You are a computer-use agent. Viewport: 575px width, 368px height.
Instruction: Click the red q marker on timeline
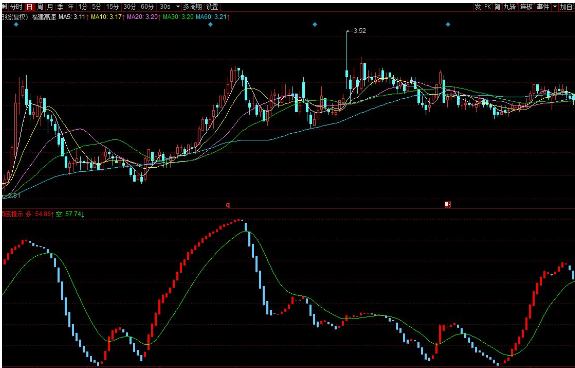click(x=228, y=205)
